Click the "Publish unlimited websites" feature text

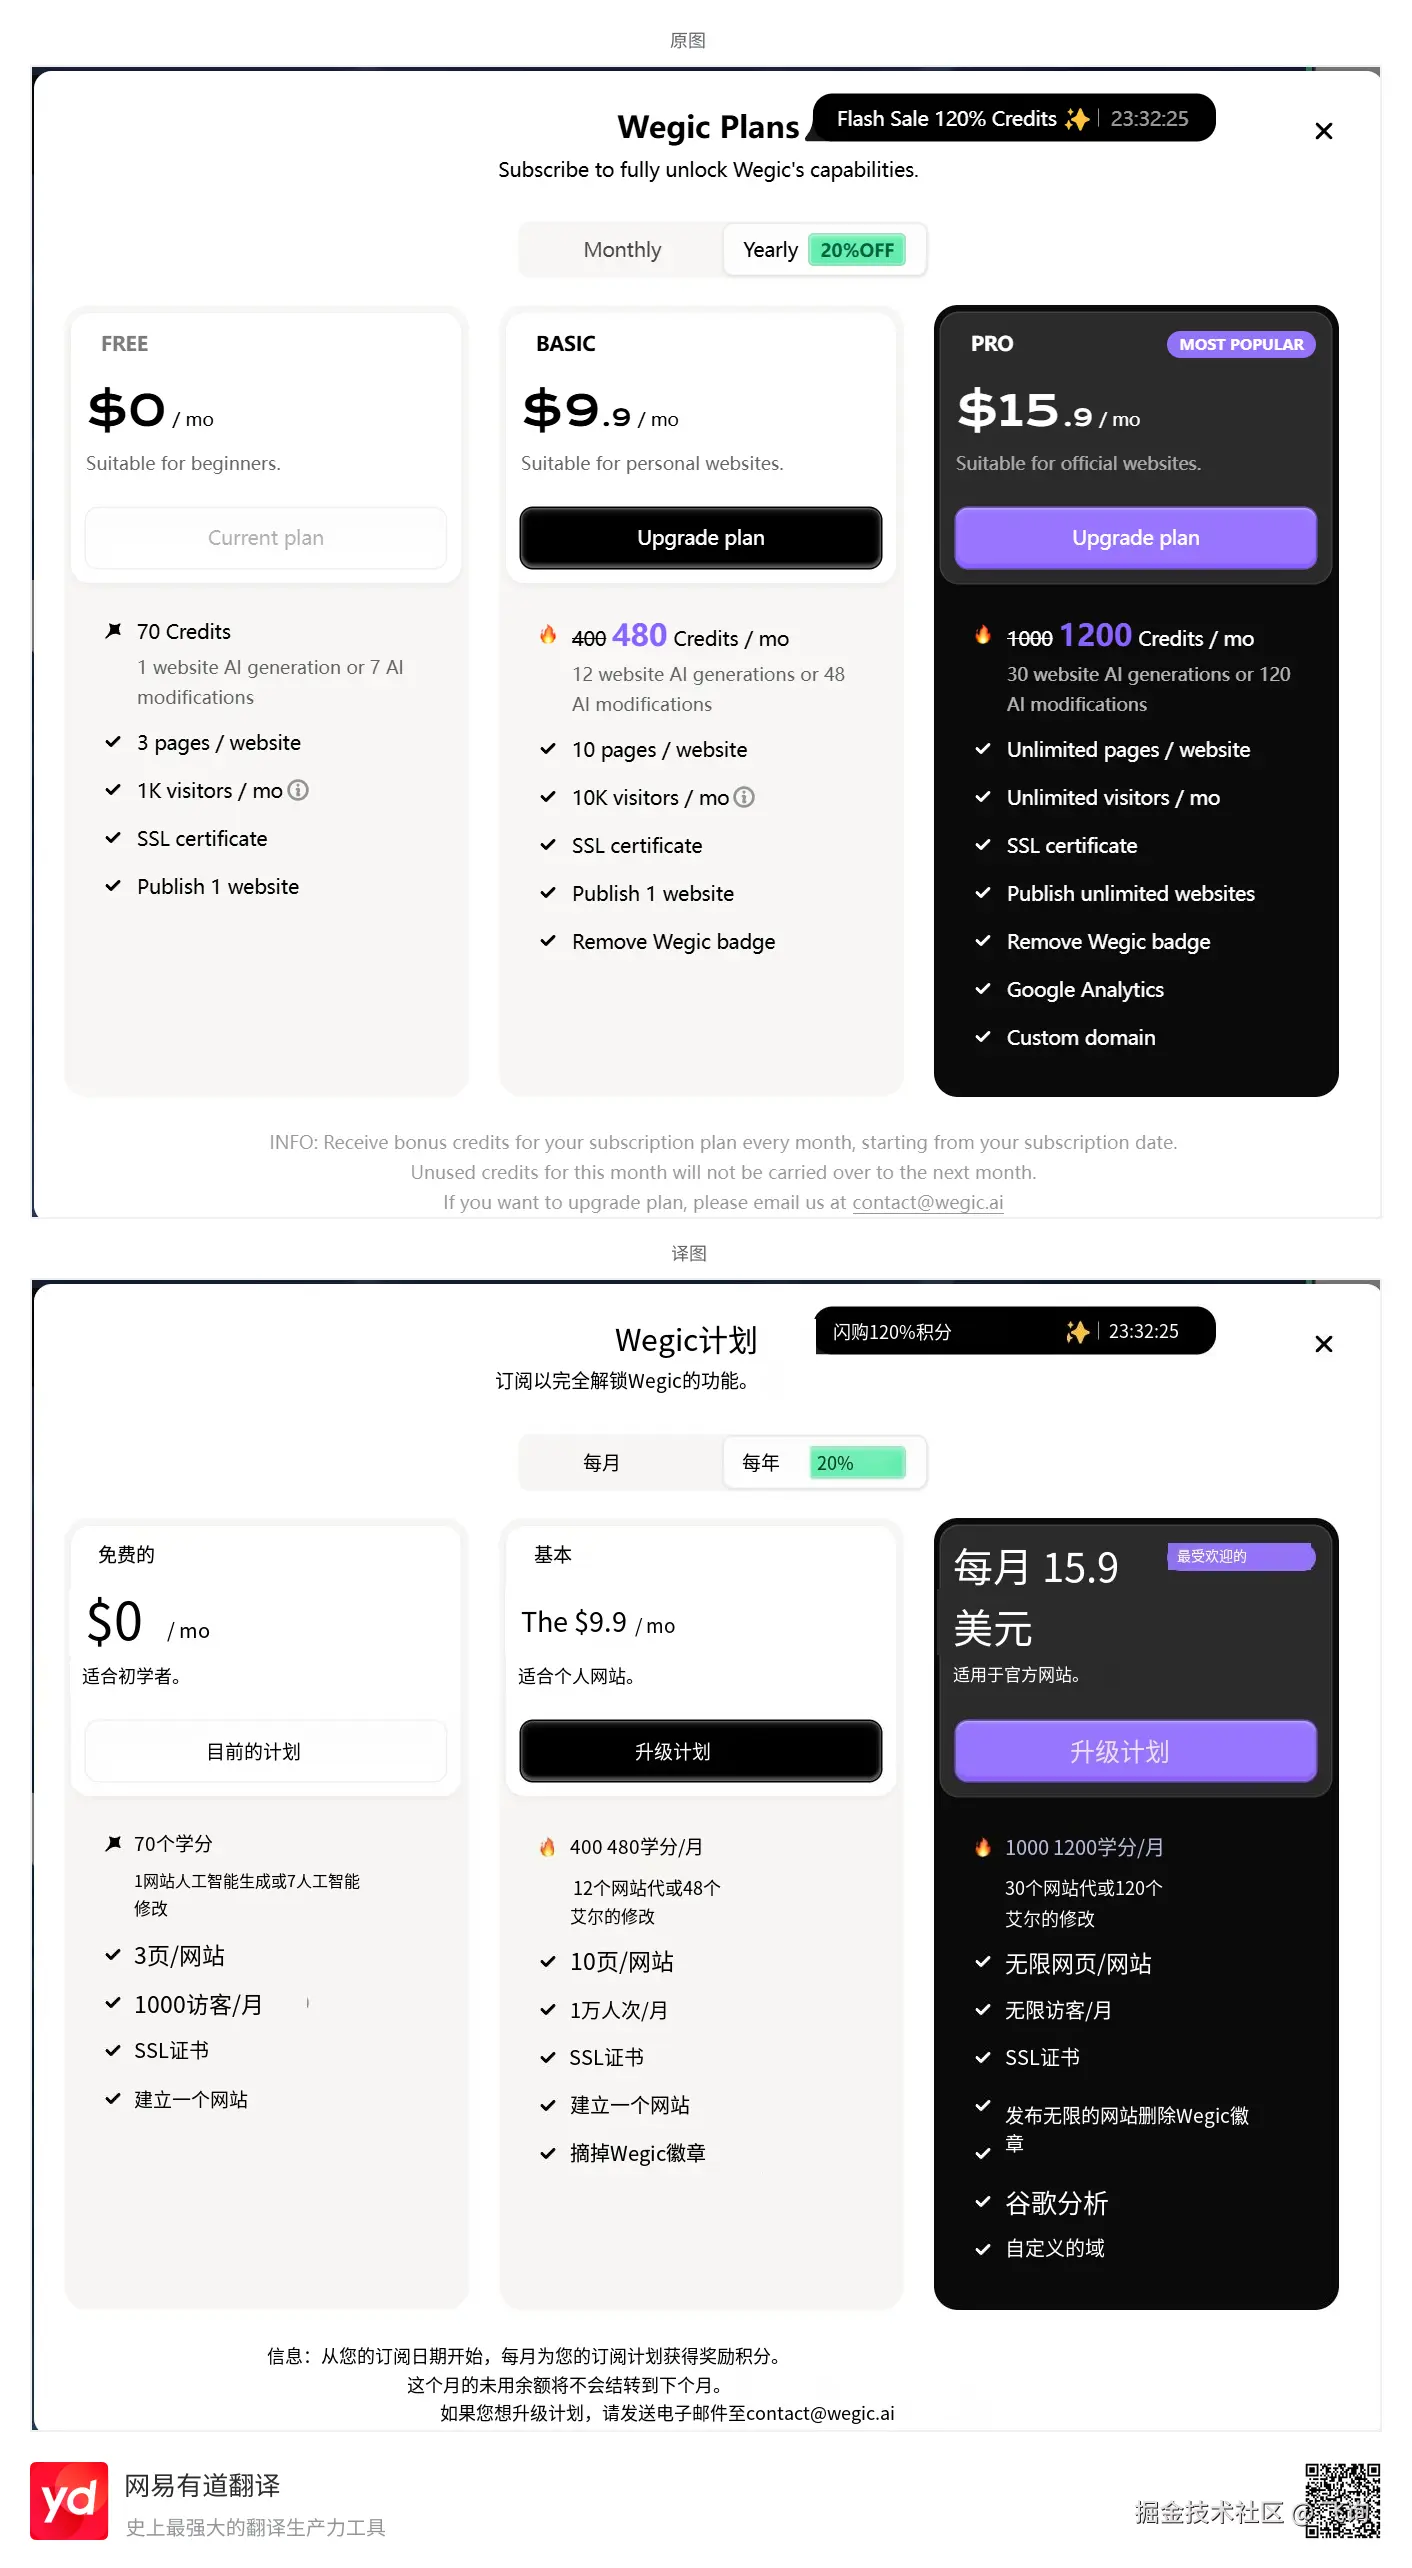[1130, 894]
